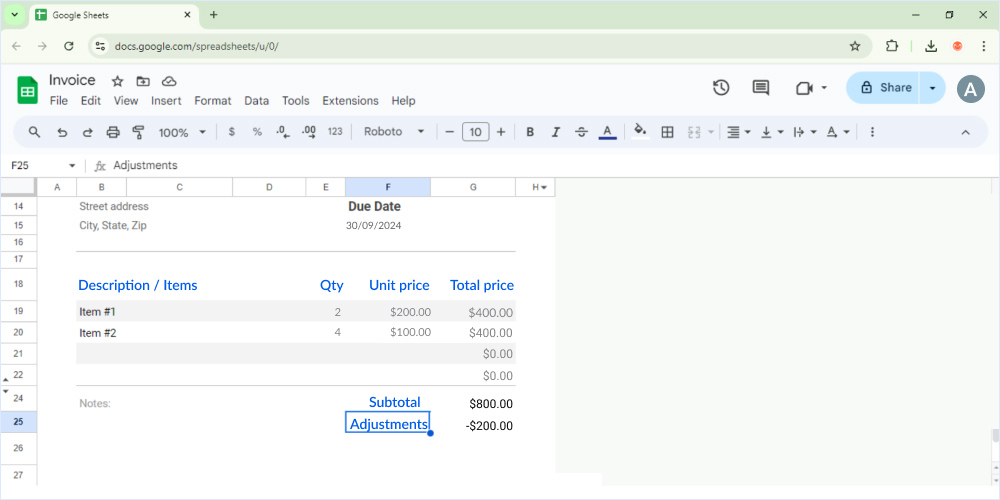The height and width of the screenshot is (500, 1000).
Task: Toggle bold formatting
Action: coord(530,132)
